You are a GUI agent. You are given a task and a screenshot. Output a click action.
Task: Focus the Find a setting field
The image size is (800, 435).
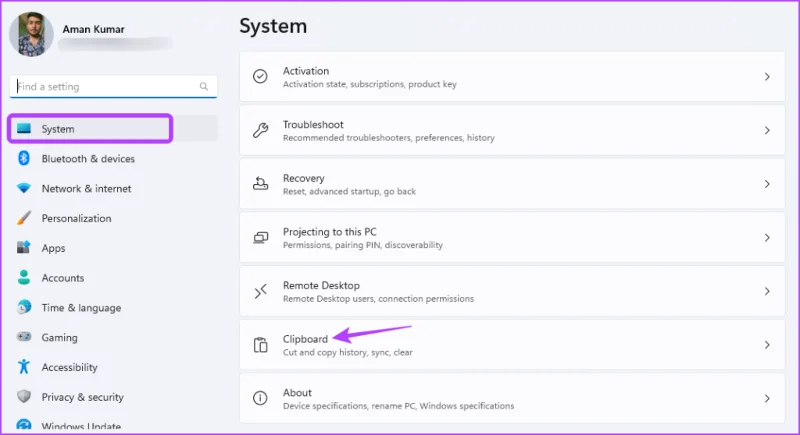[113, 86]
